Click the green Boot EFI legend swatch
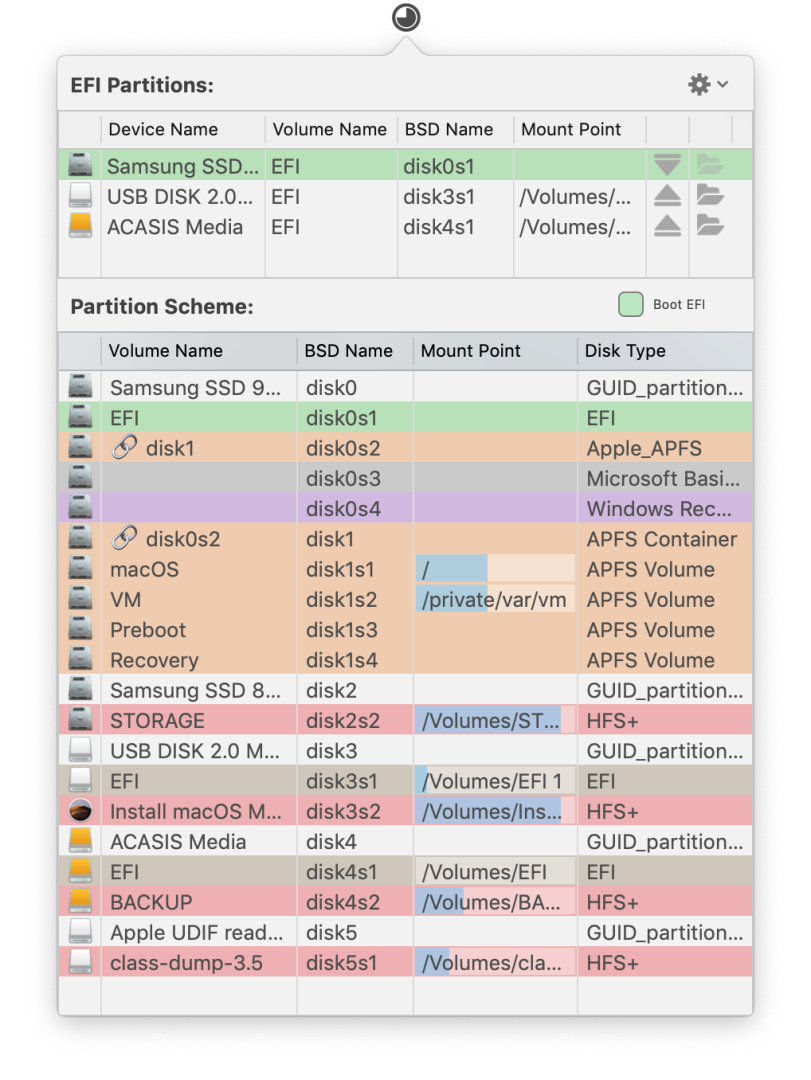Screen dimensions: 811x1080 [630, 305]
